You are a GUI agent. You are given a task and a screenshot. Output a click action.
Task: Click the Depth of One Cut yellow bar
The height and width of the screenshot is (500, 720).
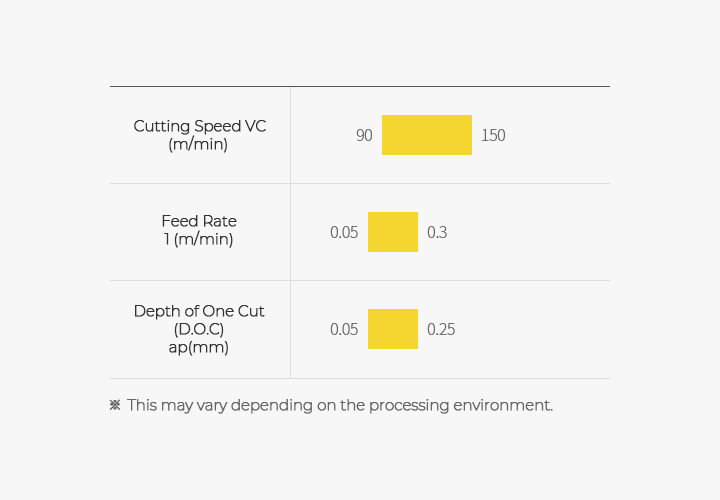tap(393, 329)
